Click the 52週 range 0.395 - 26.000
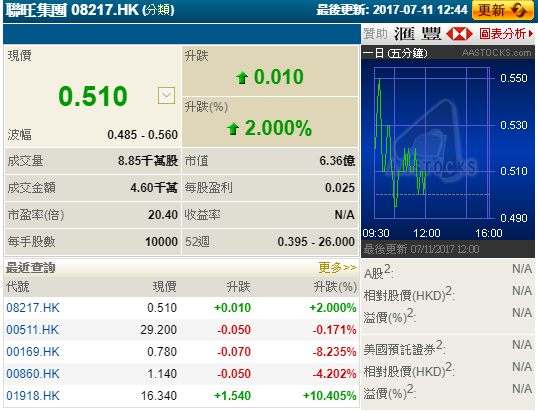 coord(316,242)
